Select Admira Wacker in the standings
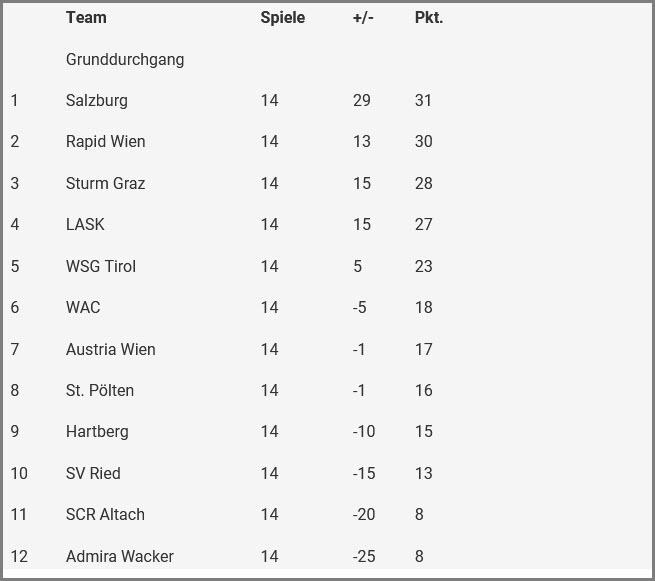This screenshot has width=655, height=581. pos(119,556)
